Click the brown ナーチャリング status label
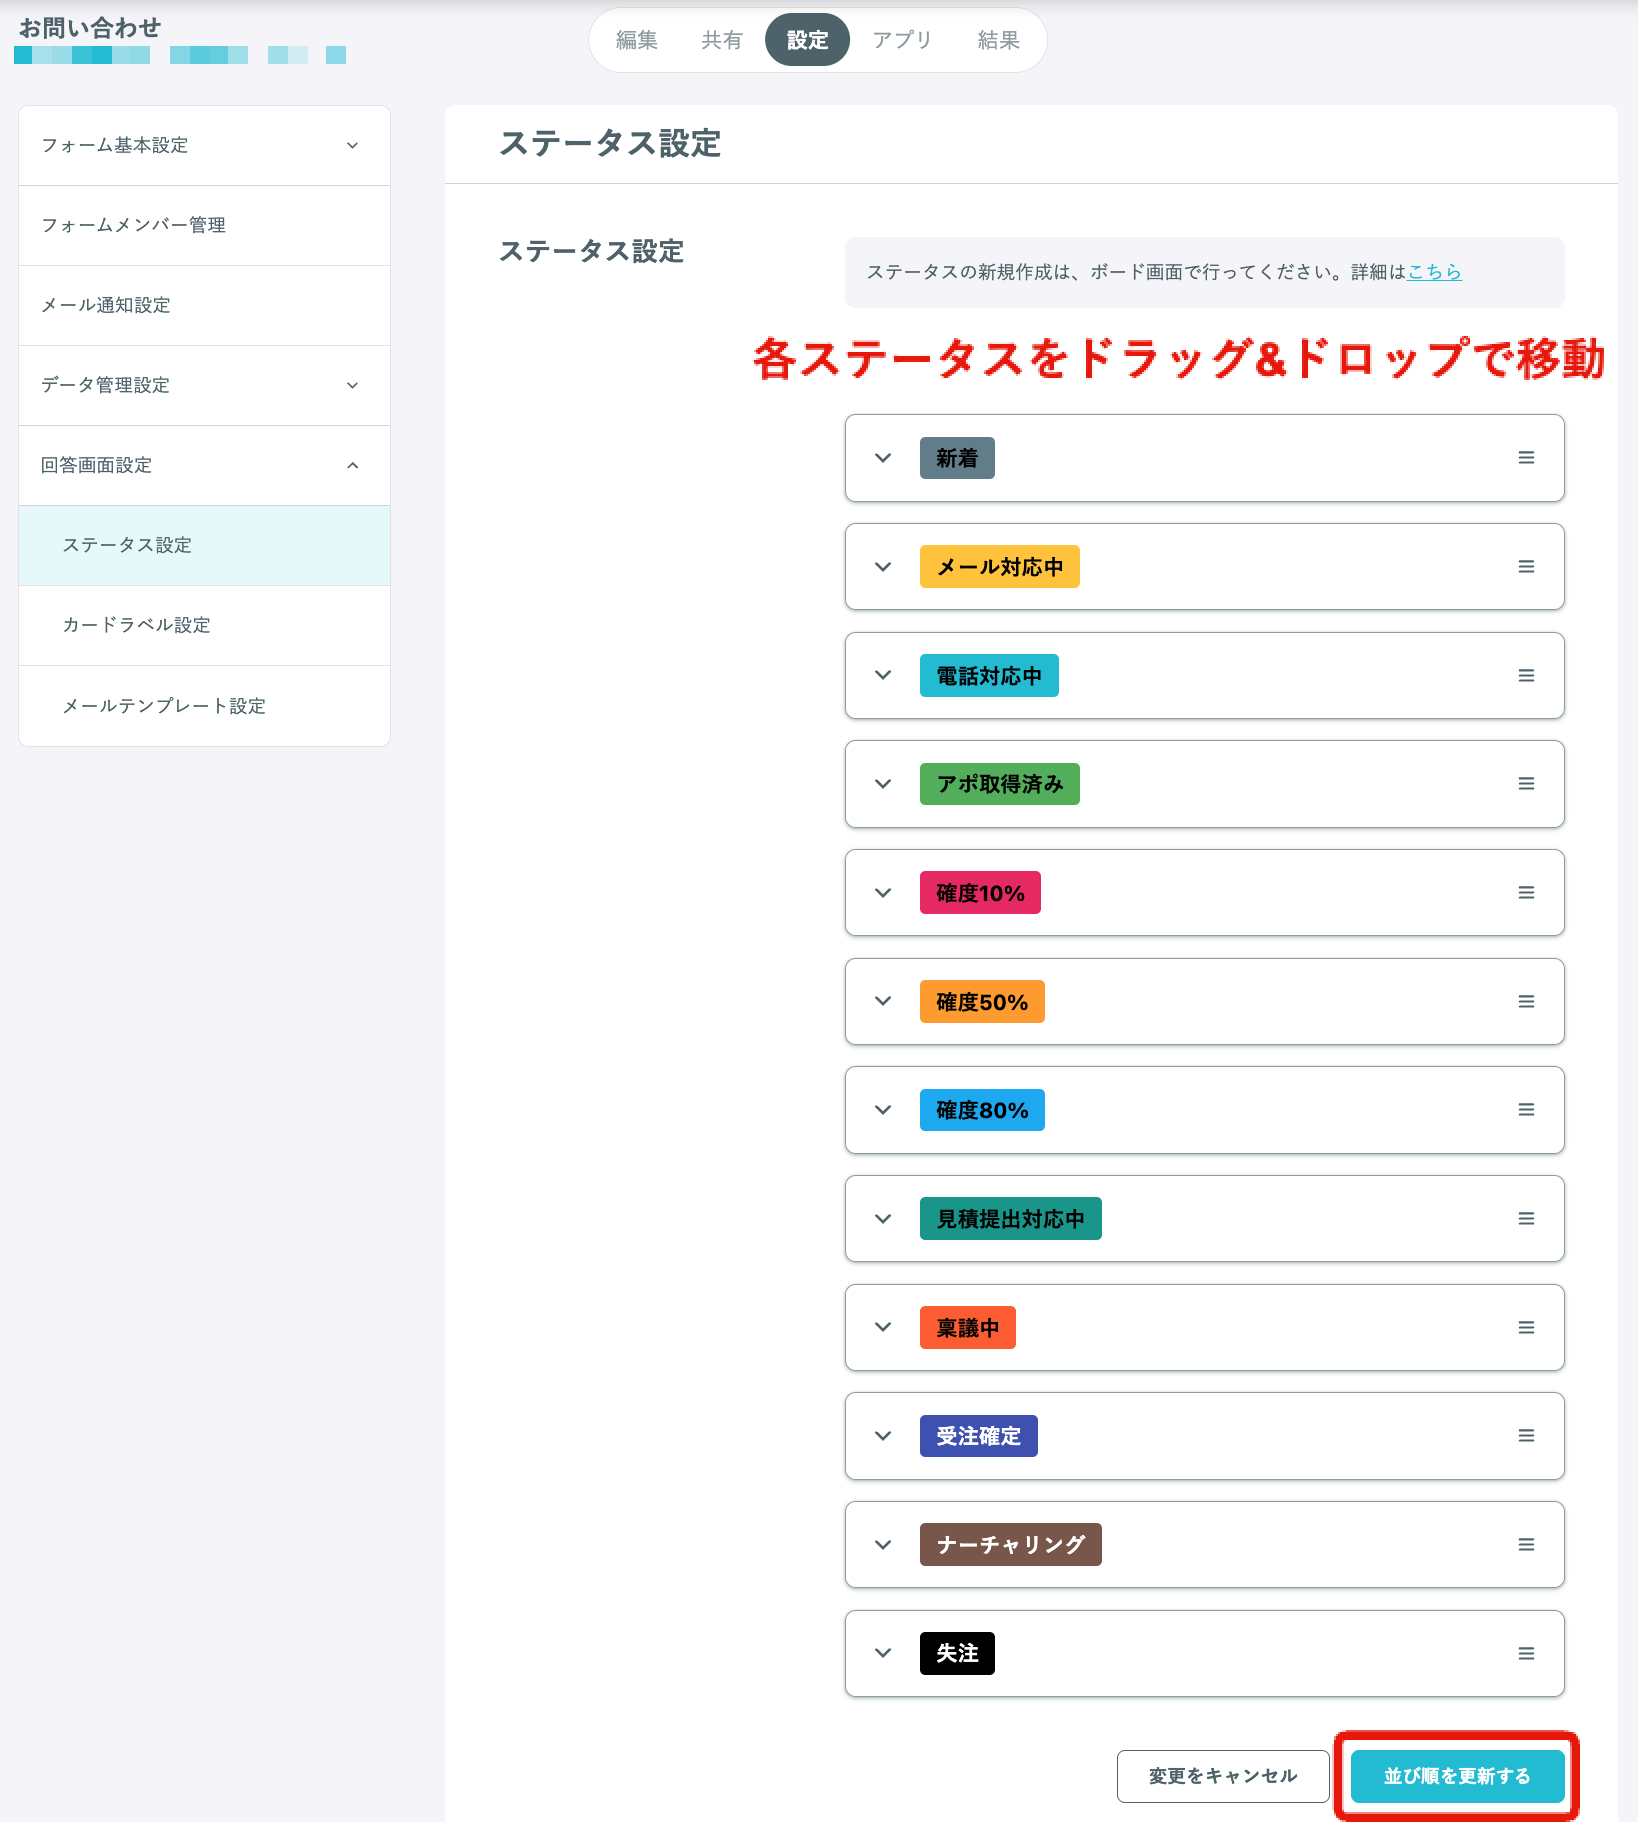This screenshot has width=1638, height=1822. pyautogui.click(x=1011, y=1545)
